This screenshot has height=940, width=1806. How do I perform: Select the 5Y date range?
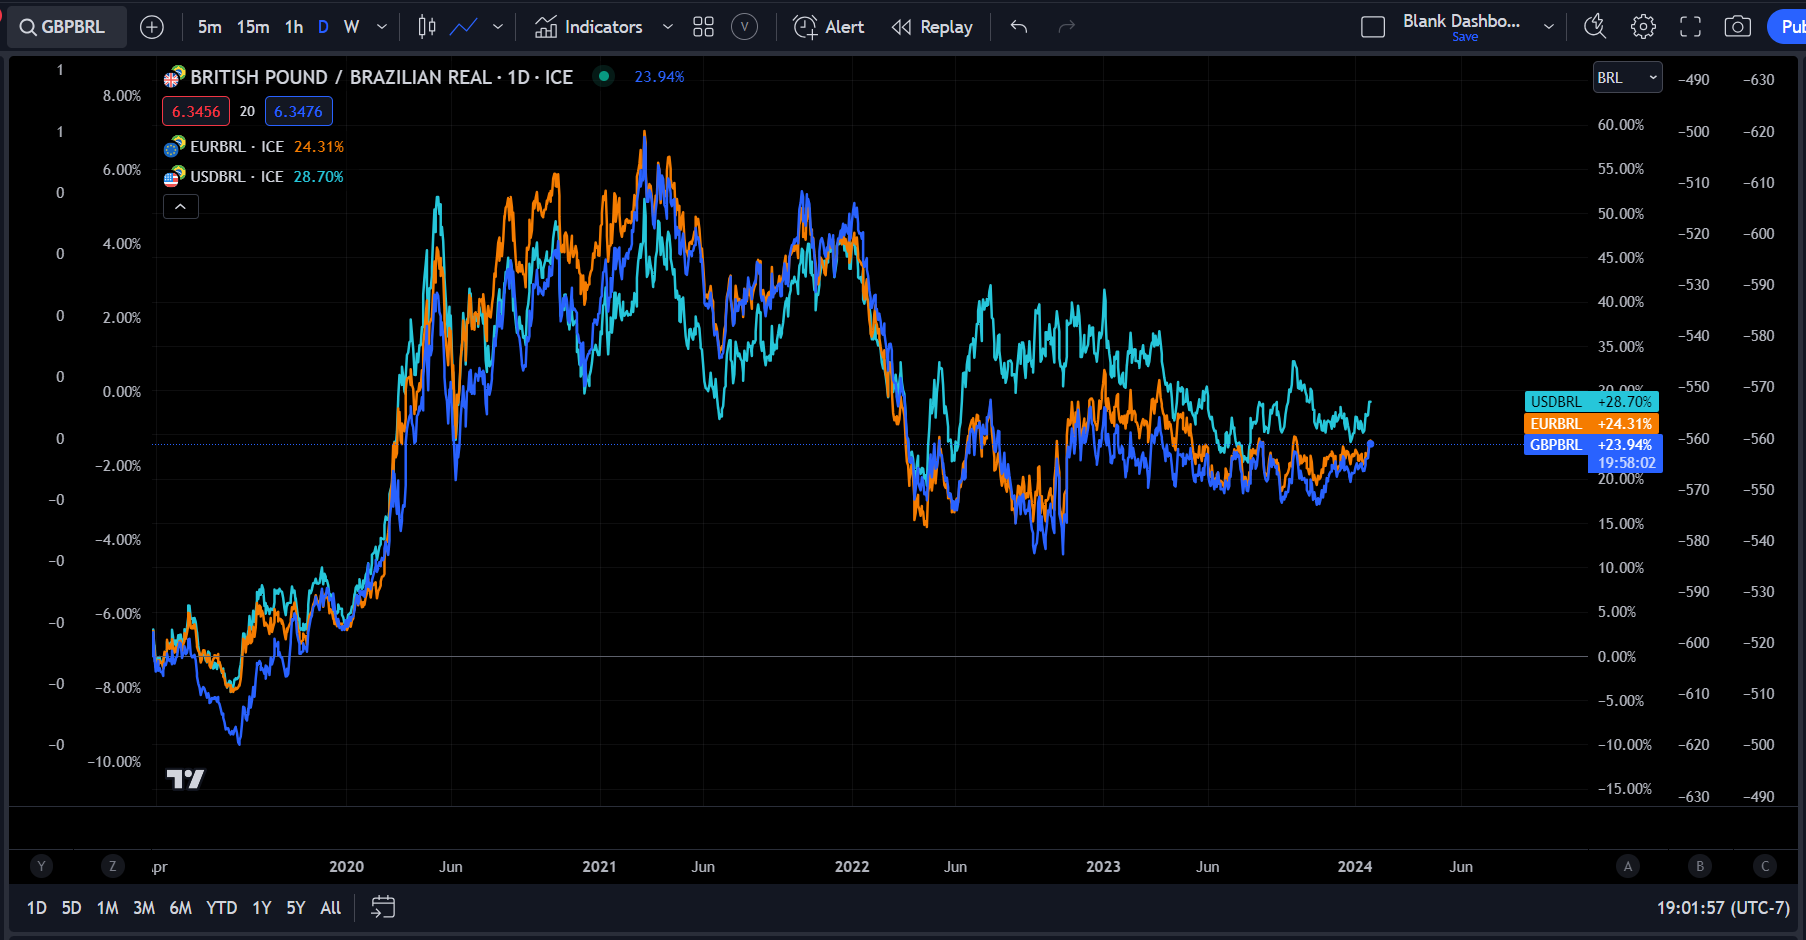[x=296, y=907]
